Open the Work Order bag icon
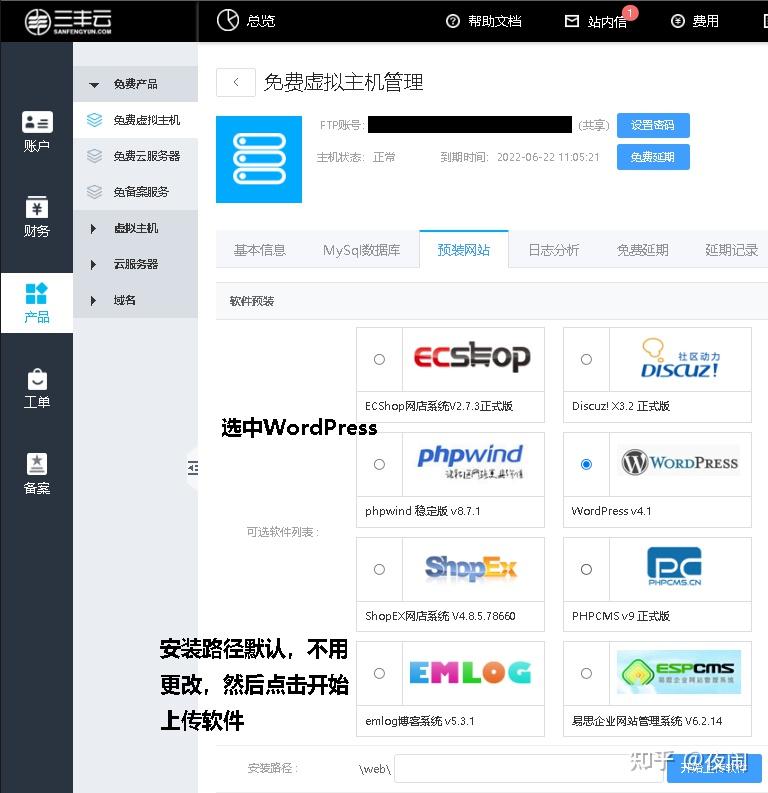 (37, 379)
